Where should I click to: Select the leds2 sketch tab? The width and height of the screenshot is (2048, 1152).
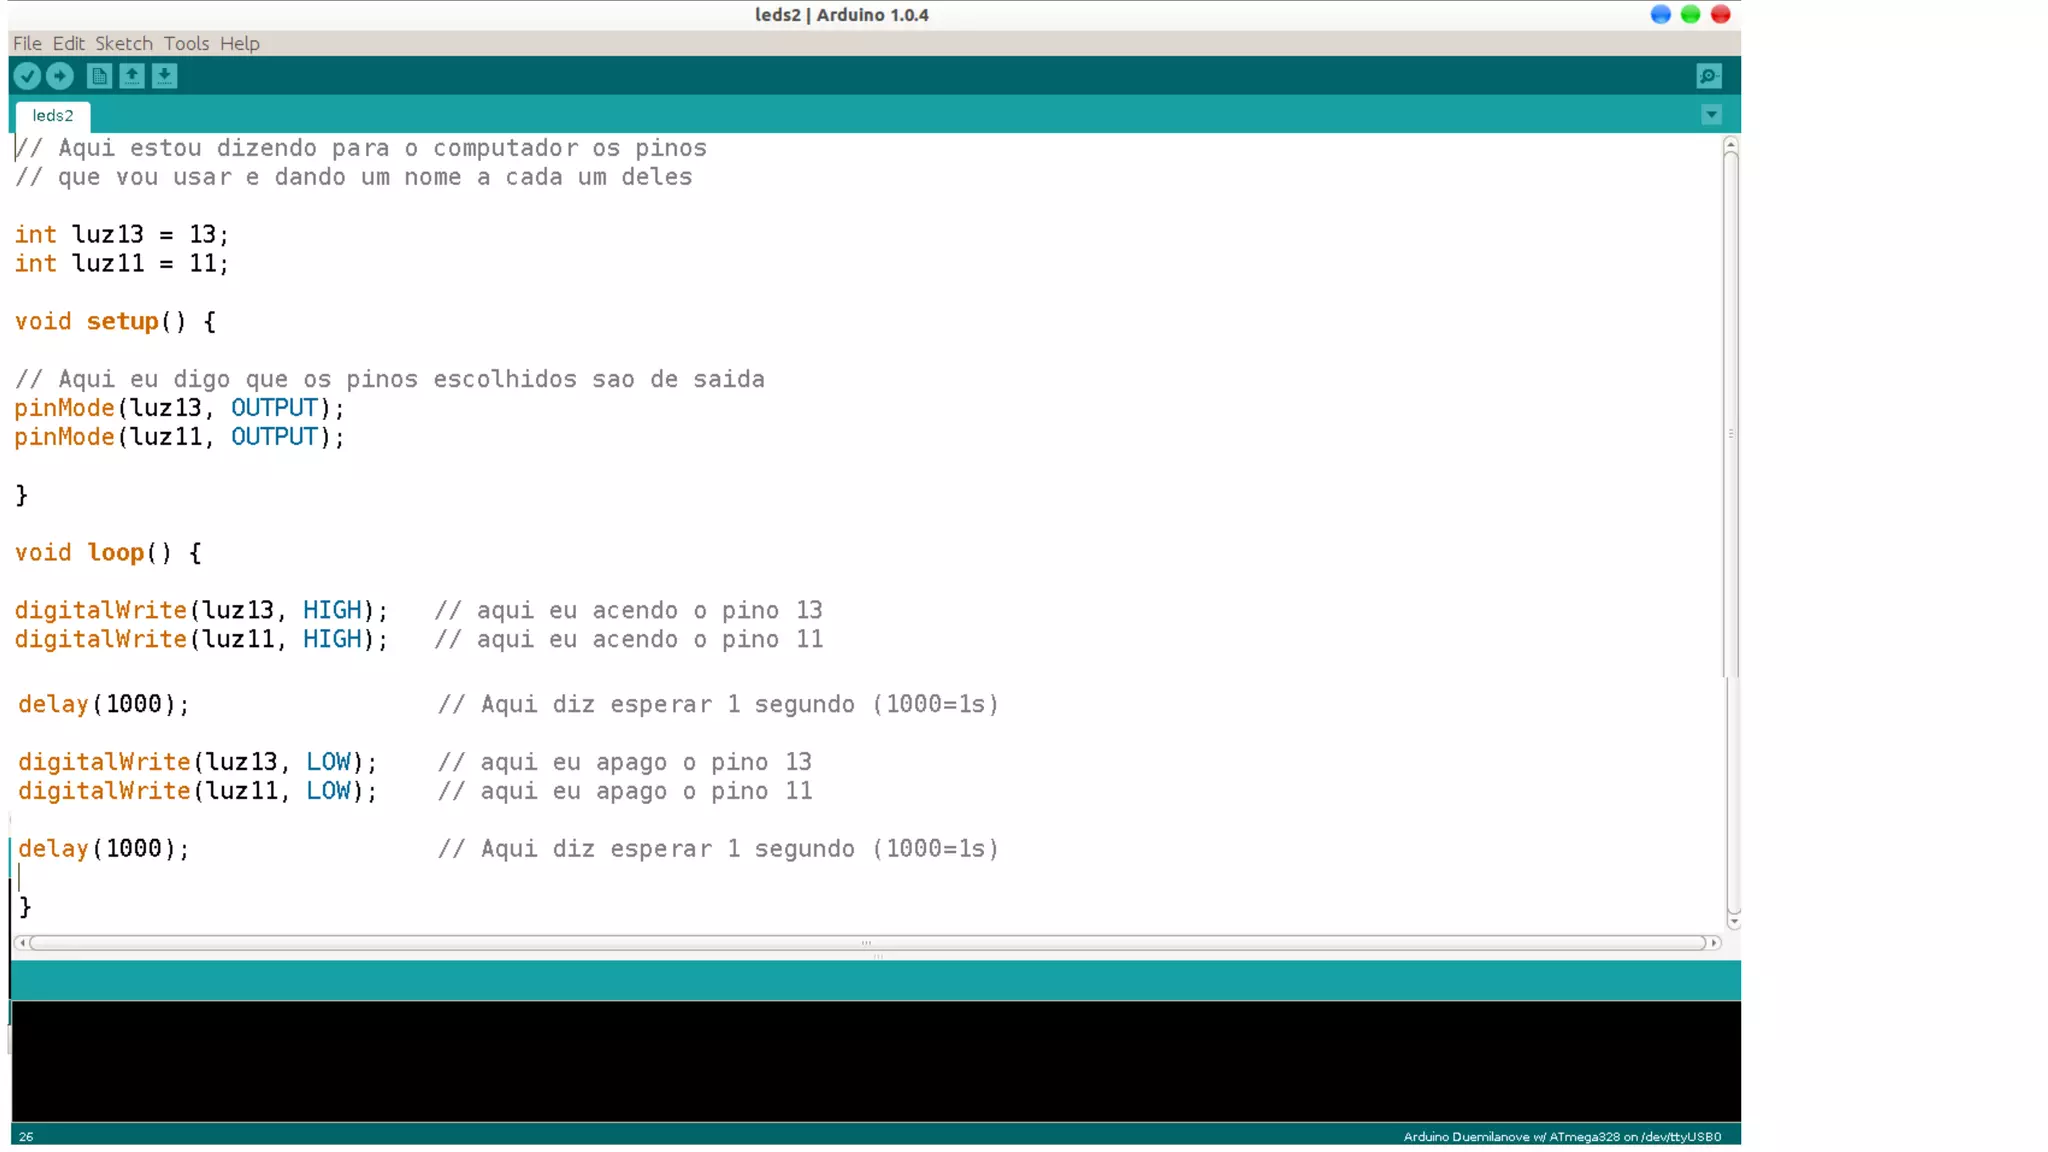pyautogui.click(x=53, y=115)
